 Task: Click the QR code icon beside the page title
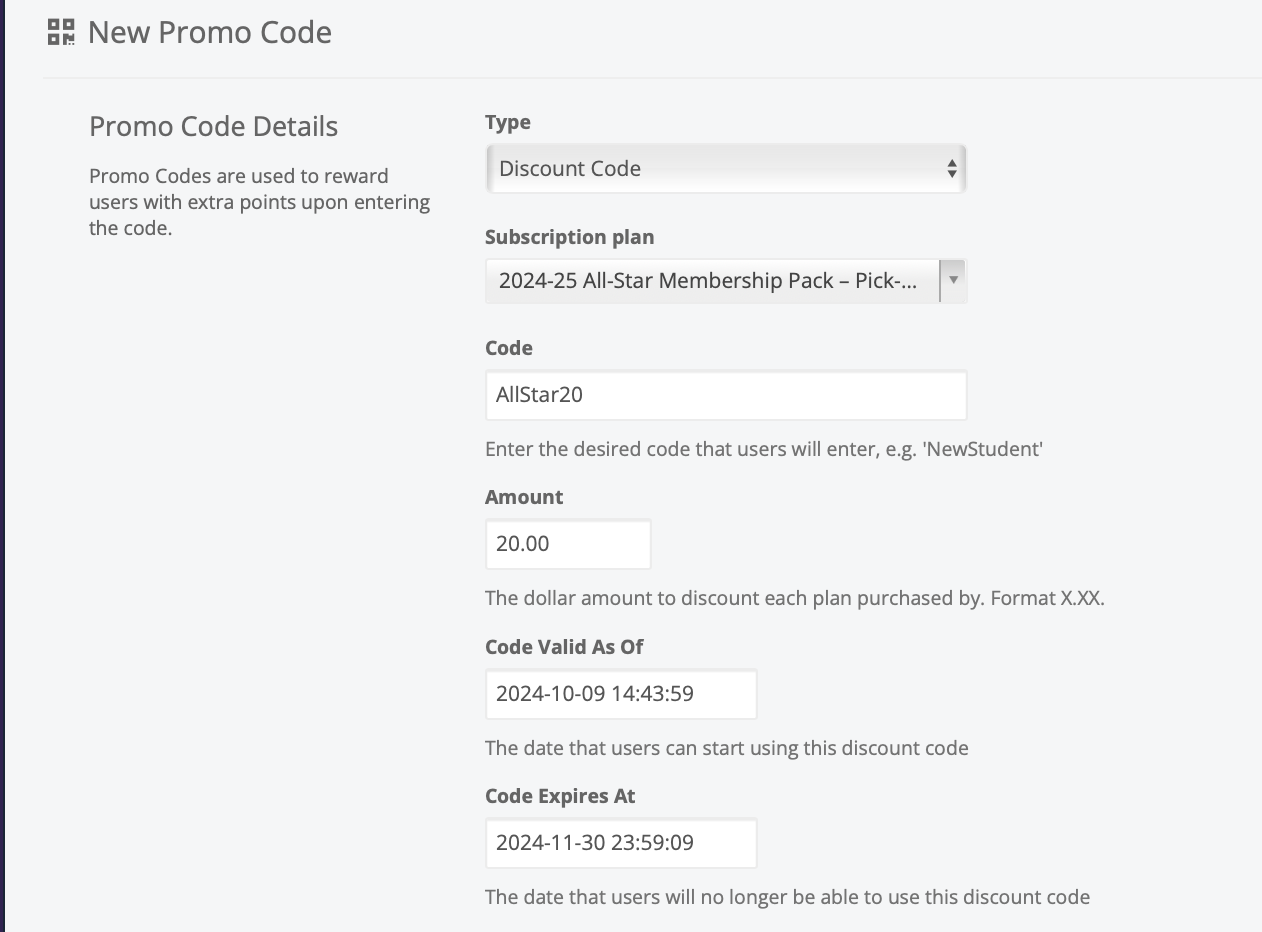(x=61, y=32)
